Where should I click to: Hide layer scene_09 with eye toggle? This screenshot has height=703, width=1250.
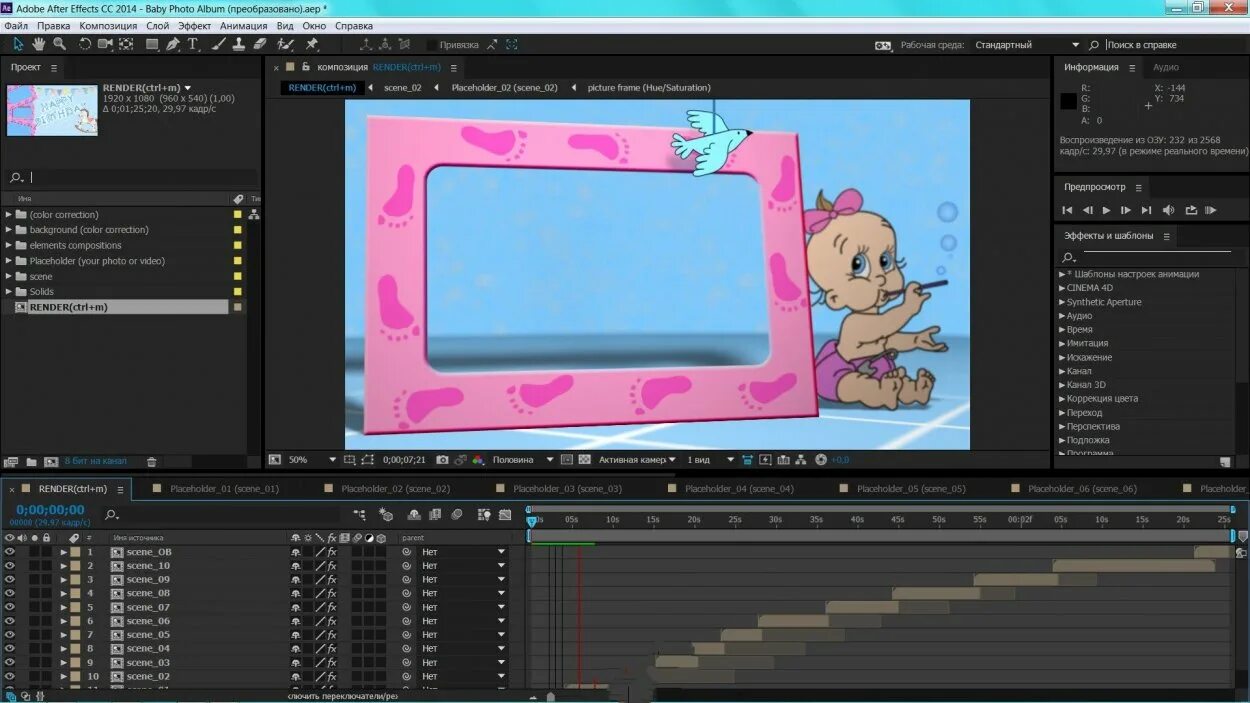(x=10, y=580)
